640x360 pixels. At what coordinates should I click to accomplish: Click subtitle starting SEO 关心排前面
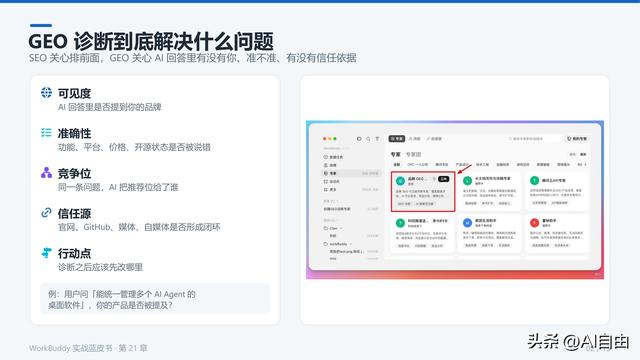coord(193,58)
